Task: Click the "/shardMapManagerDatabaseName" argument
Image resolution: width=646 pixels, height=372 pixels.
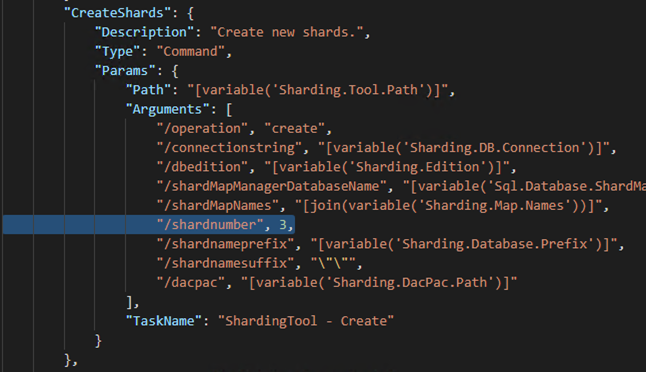Action: pyautogui.click(x=272, y=186)
